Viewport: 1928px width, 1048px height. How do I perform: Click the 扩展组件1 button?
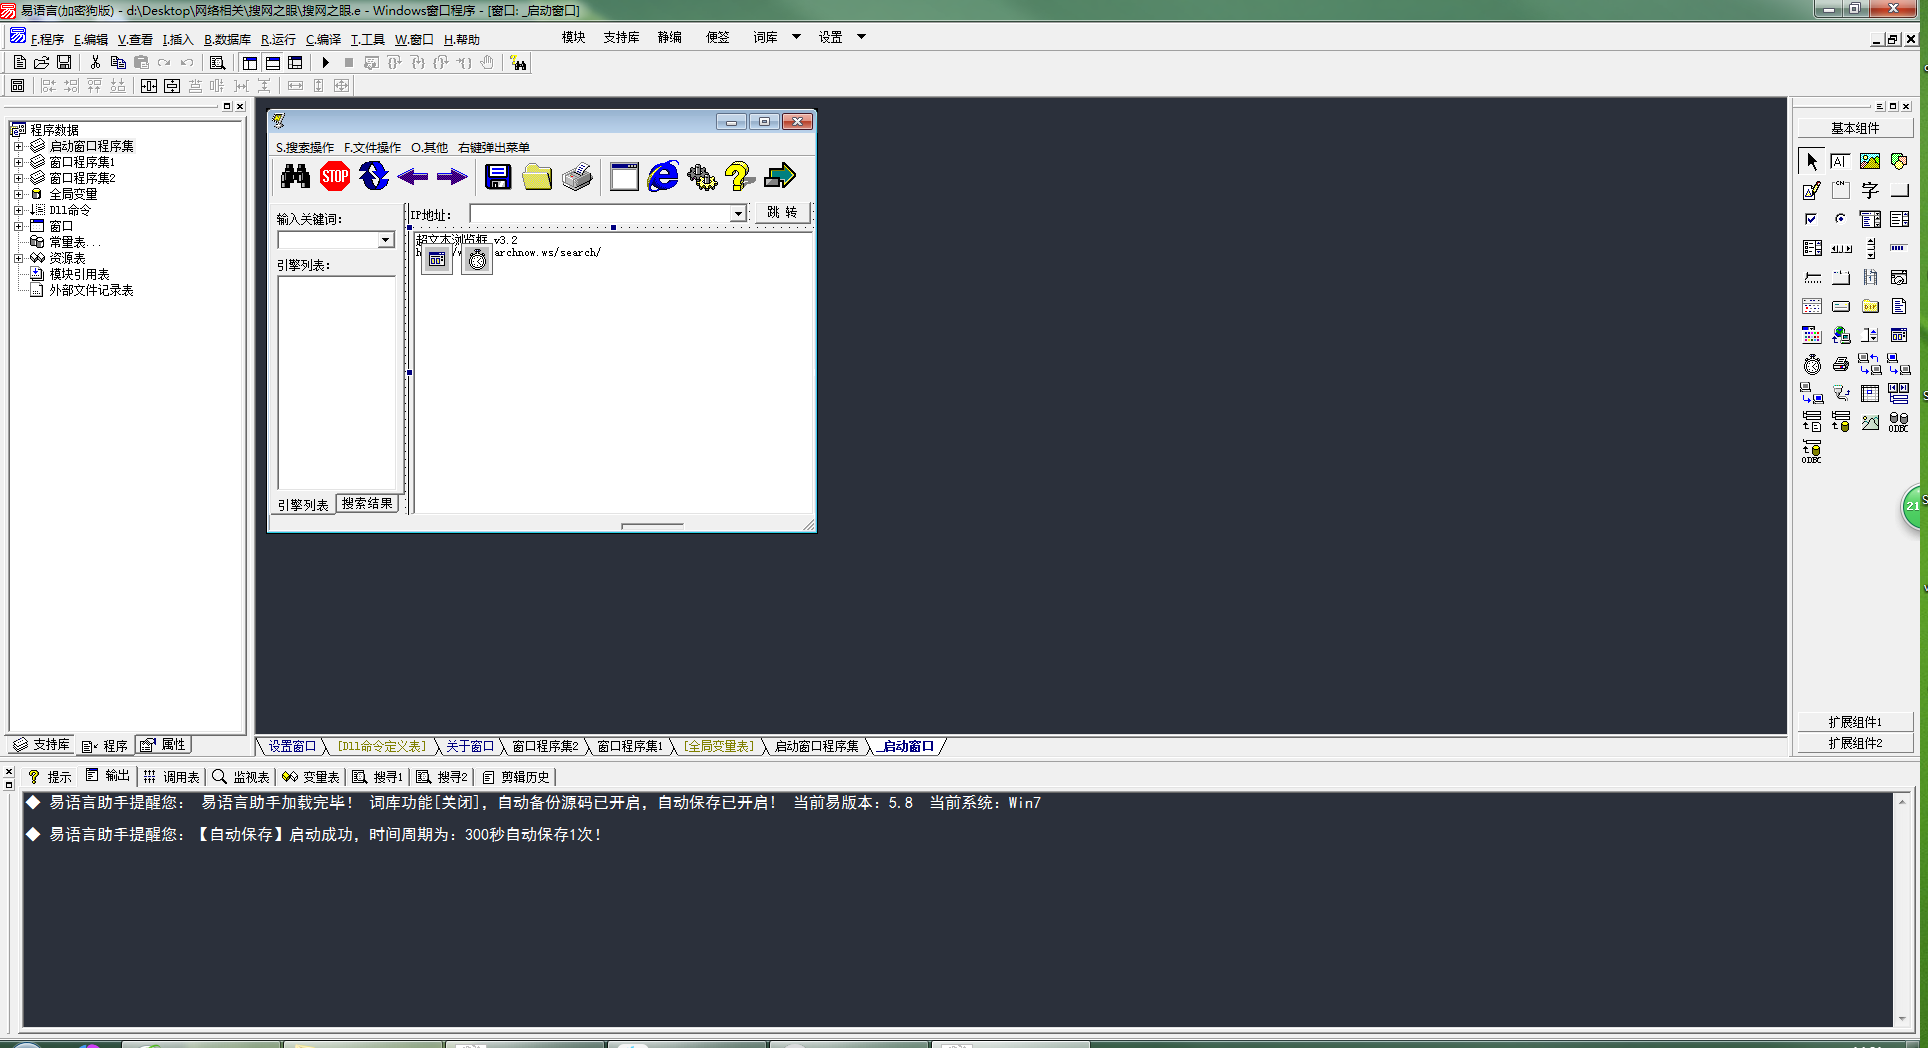[1855, 722]
